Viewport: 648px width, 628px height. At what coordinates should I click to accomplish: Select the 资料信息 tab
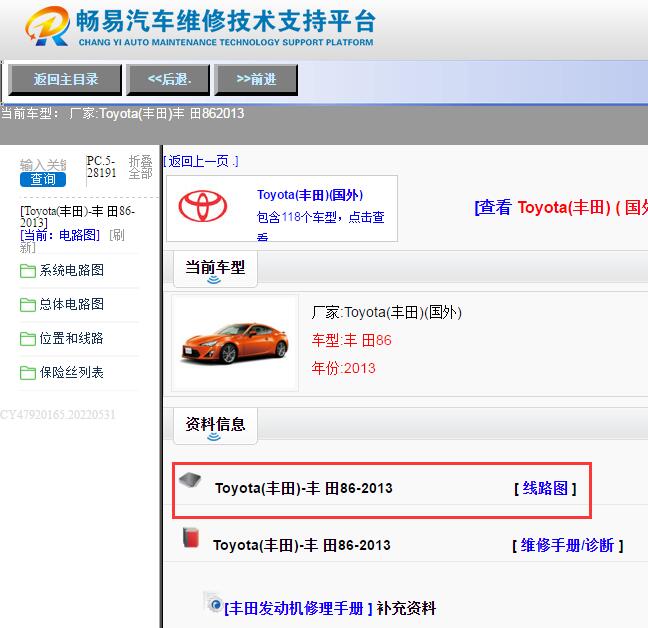click(x=215, y=426)
